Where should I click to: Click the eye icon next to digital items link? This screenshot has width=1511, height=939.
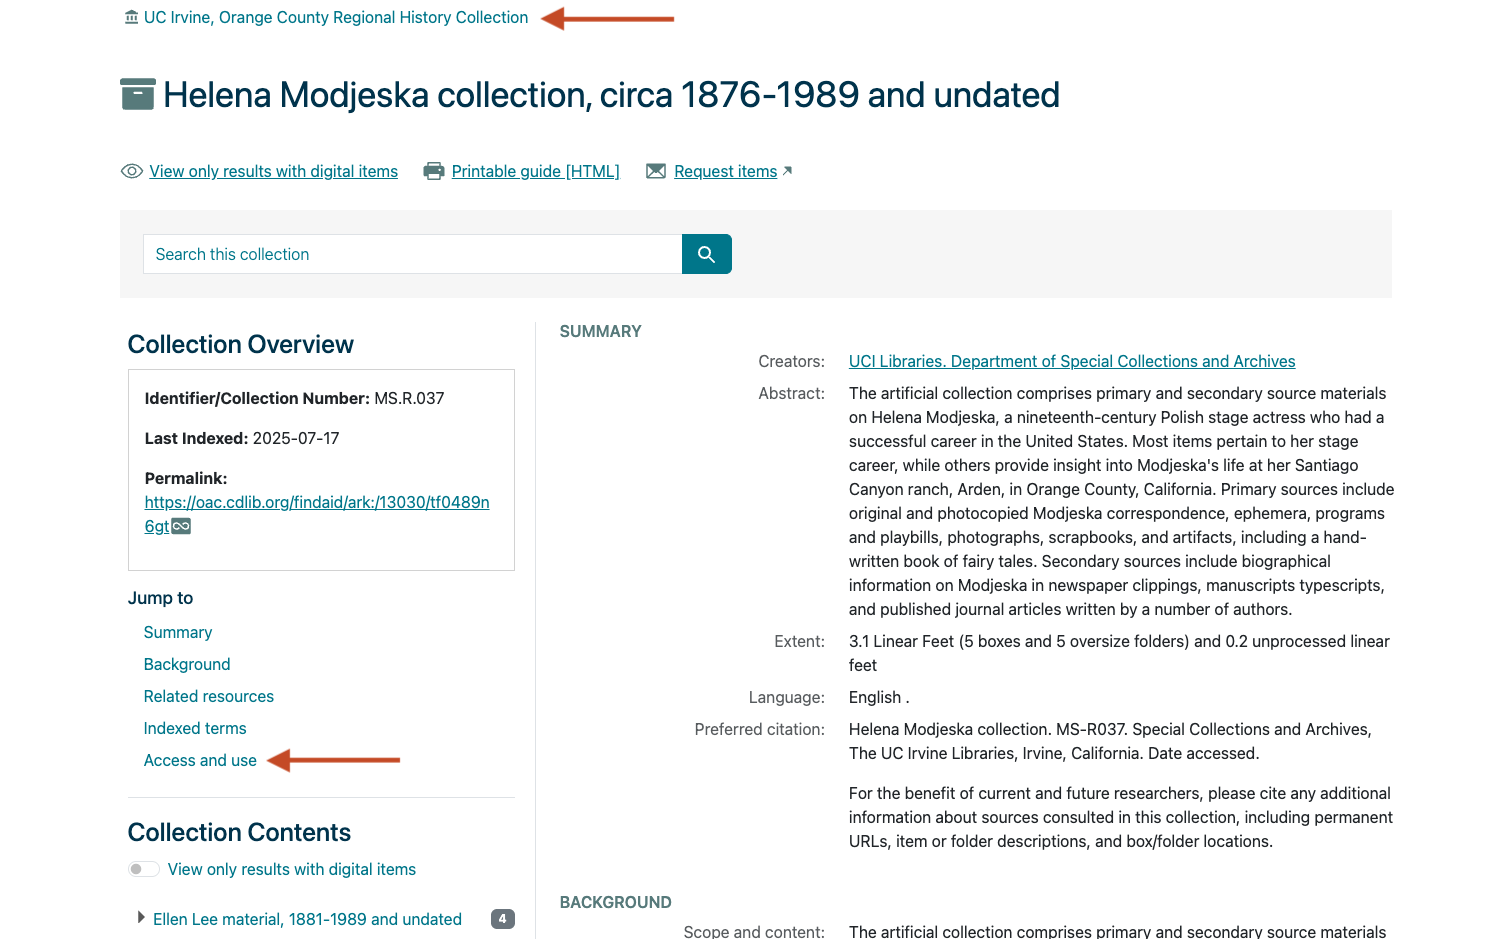point(132,171)
